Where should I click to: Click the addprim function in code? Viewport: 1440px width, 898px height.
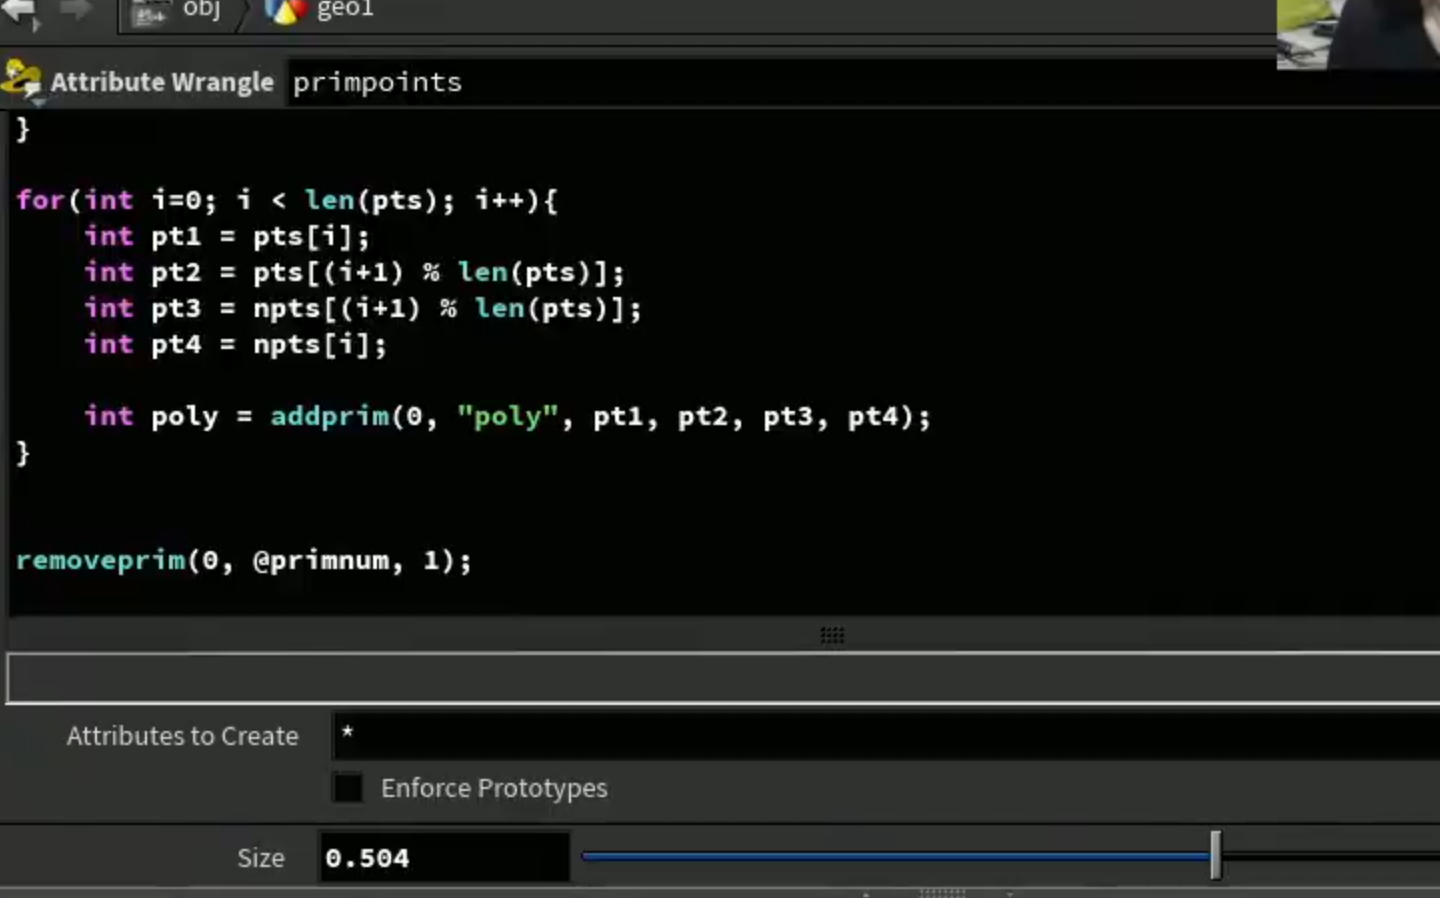point(330,416)
